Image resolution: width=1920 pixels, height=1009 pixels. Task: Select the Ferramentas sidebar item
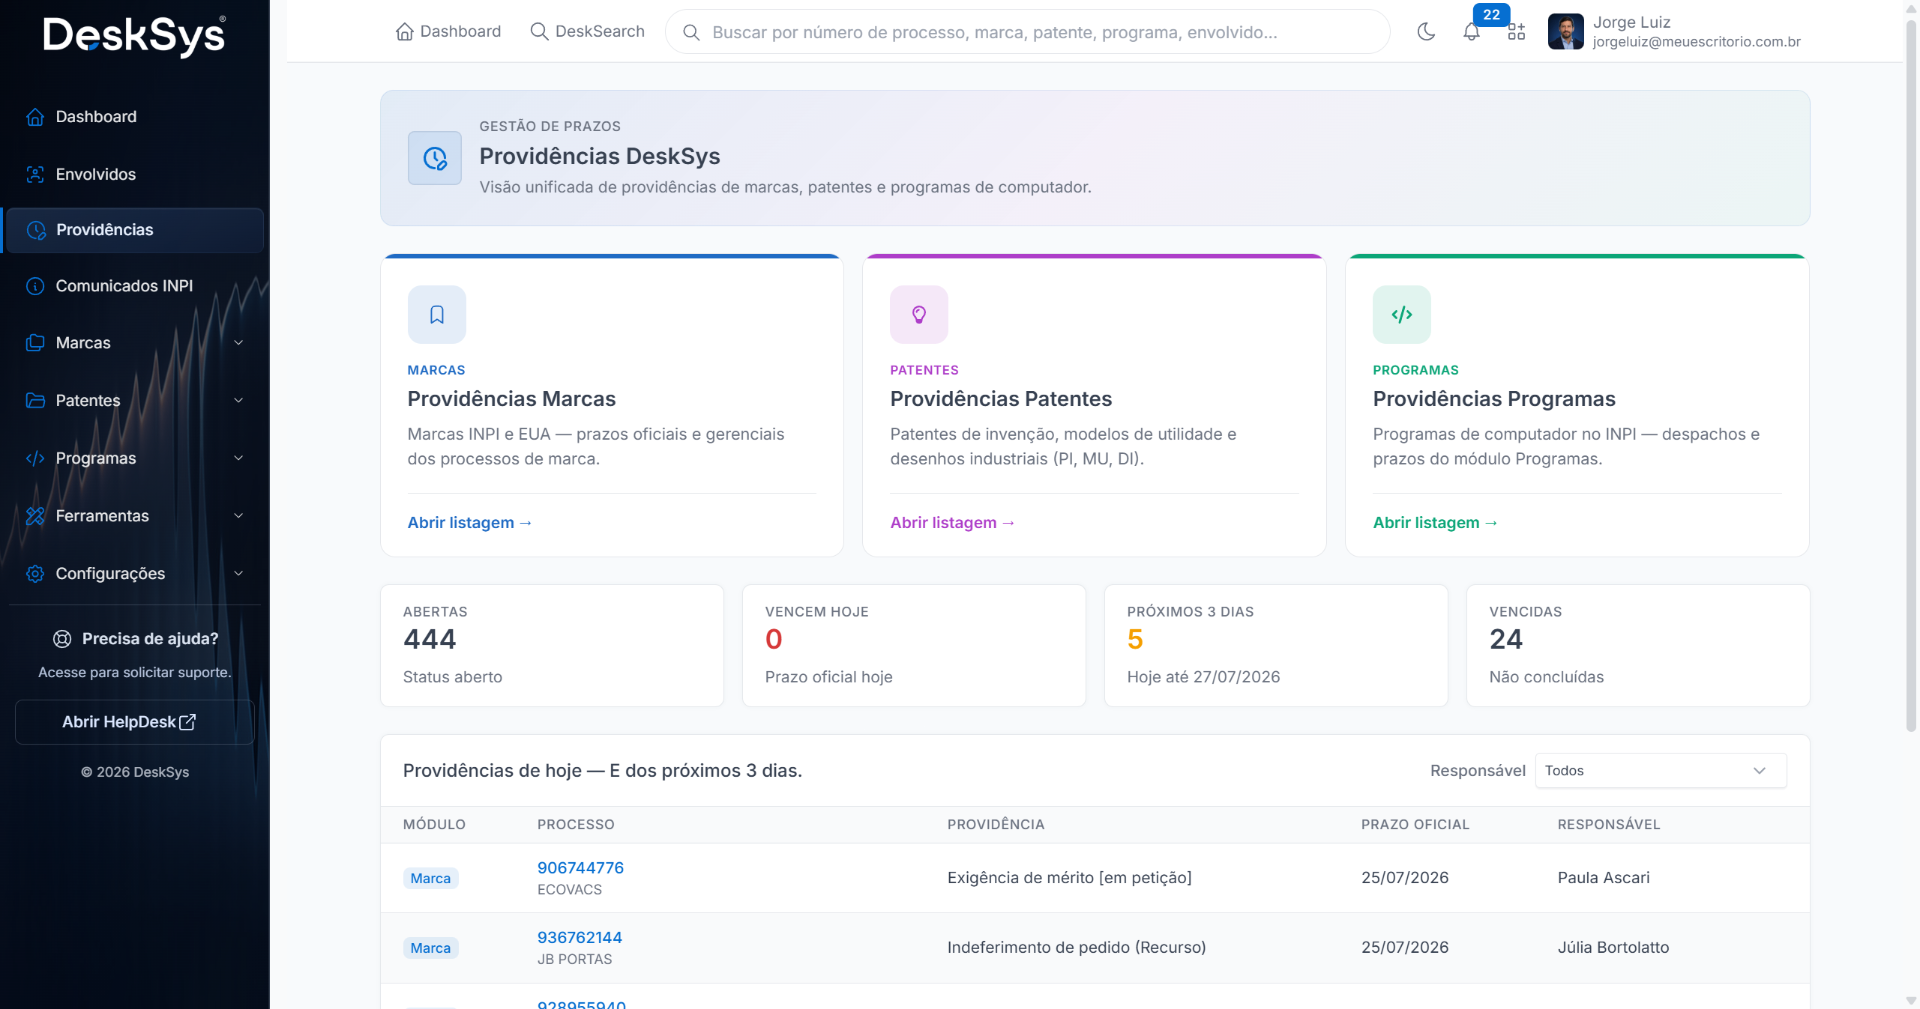pos(134,516)
